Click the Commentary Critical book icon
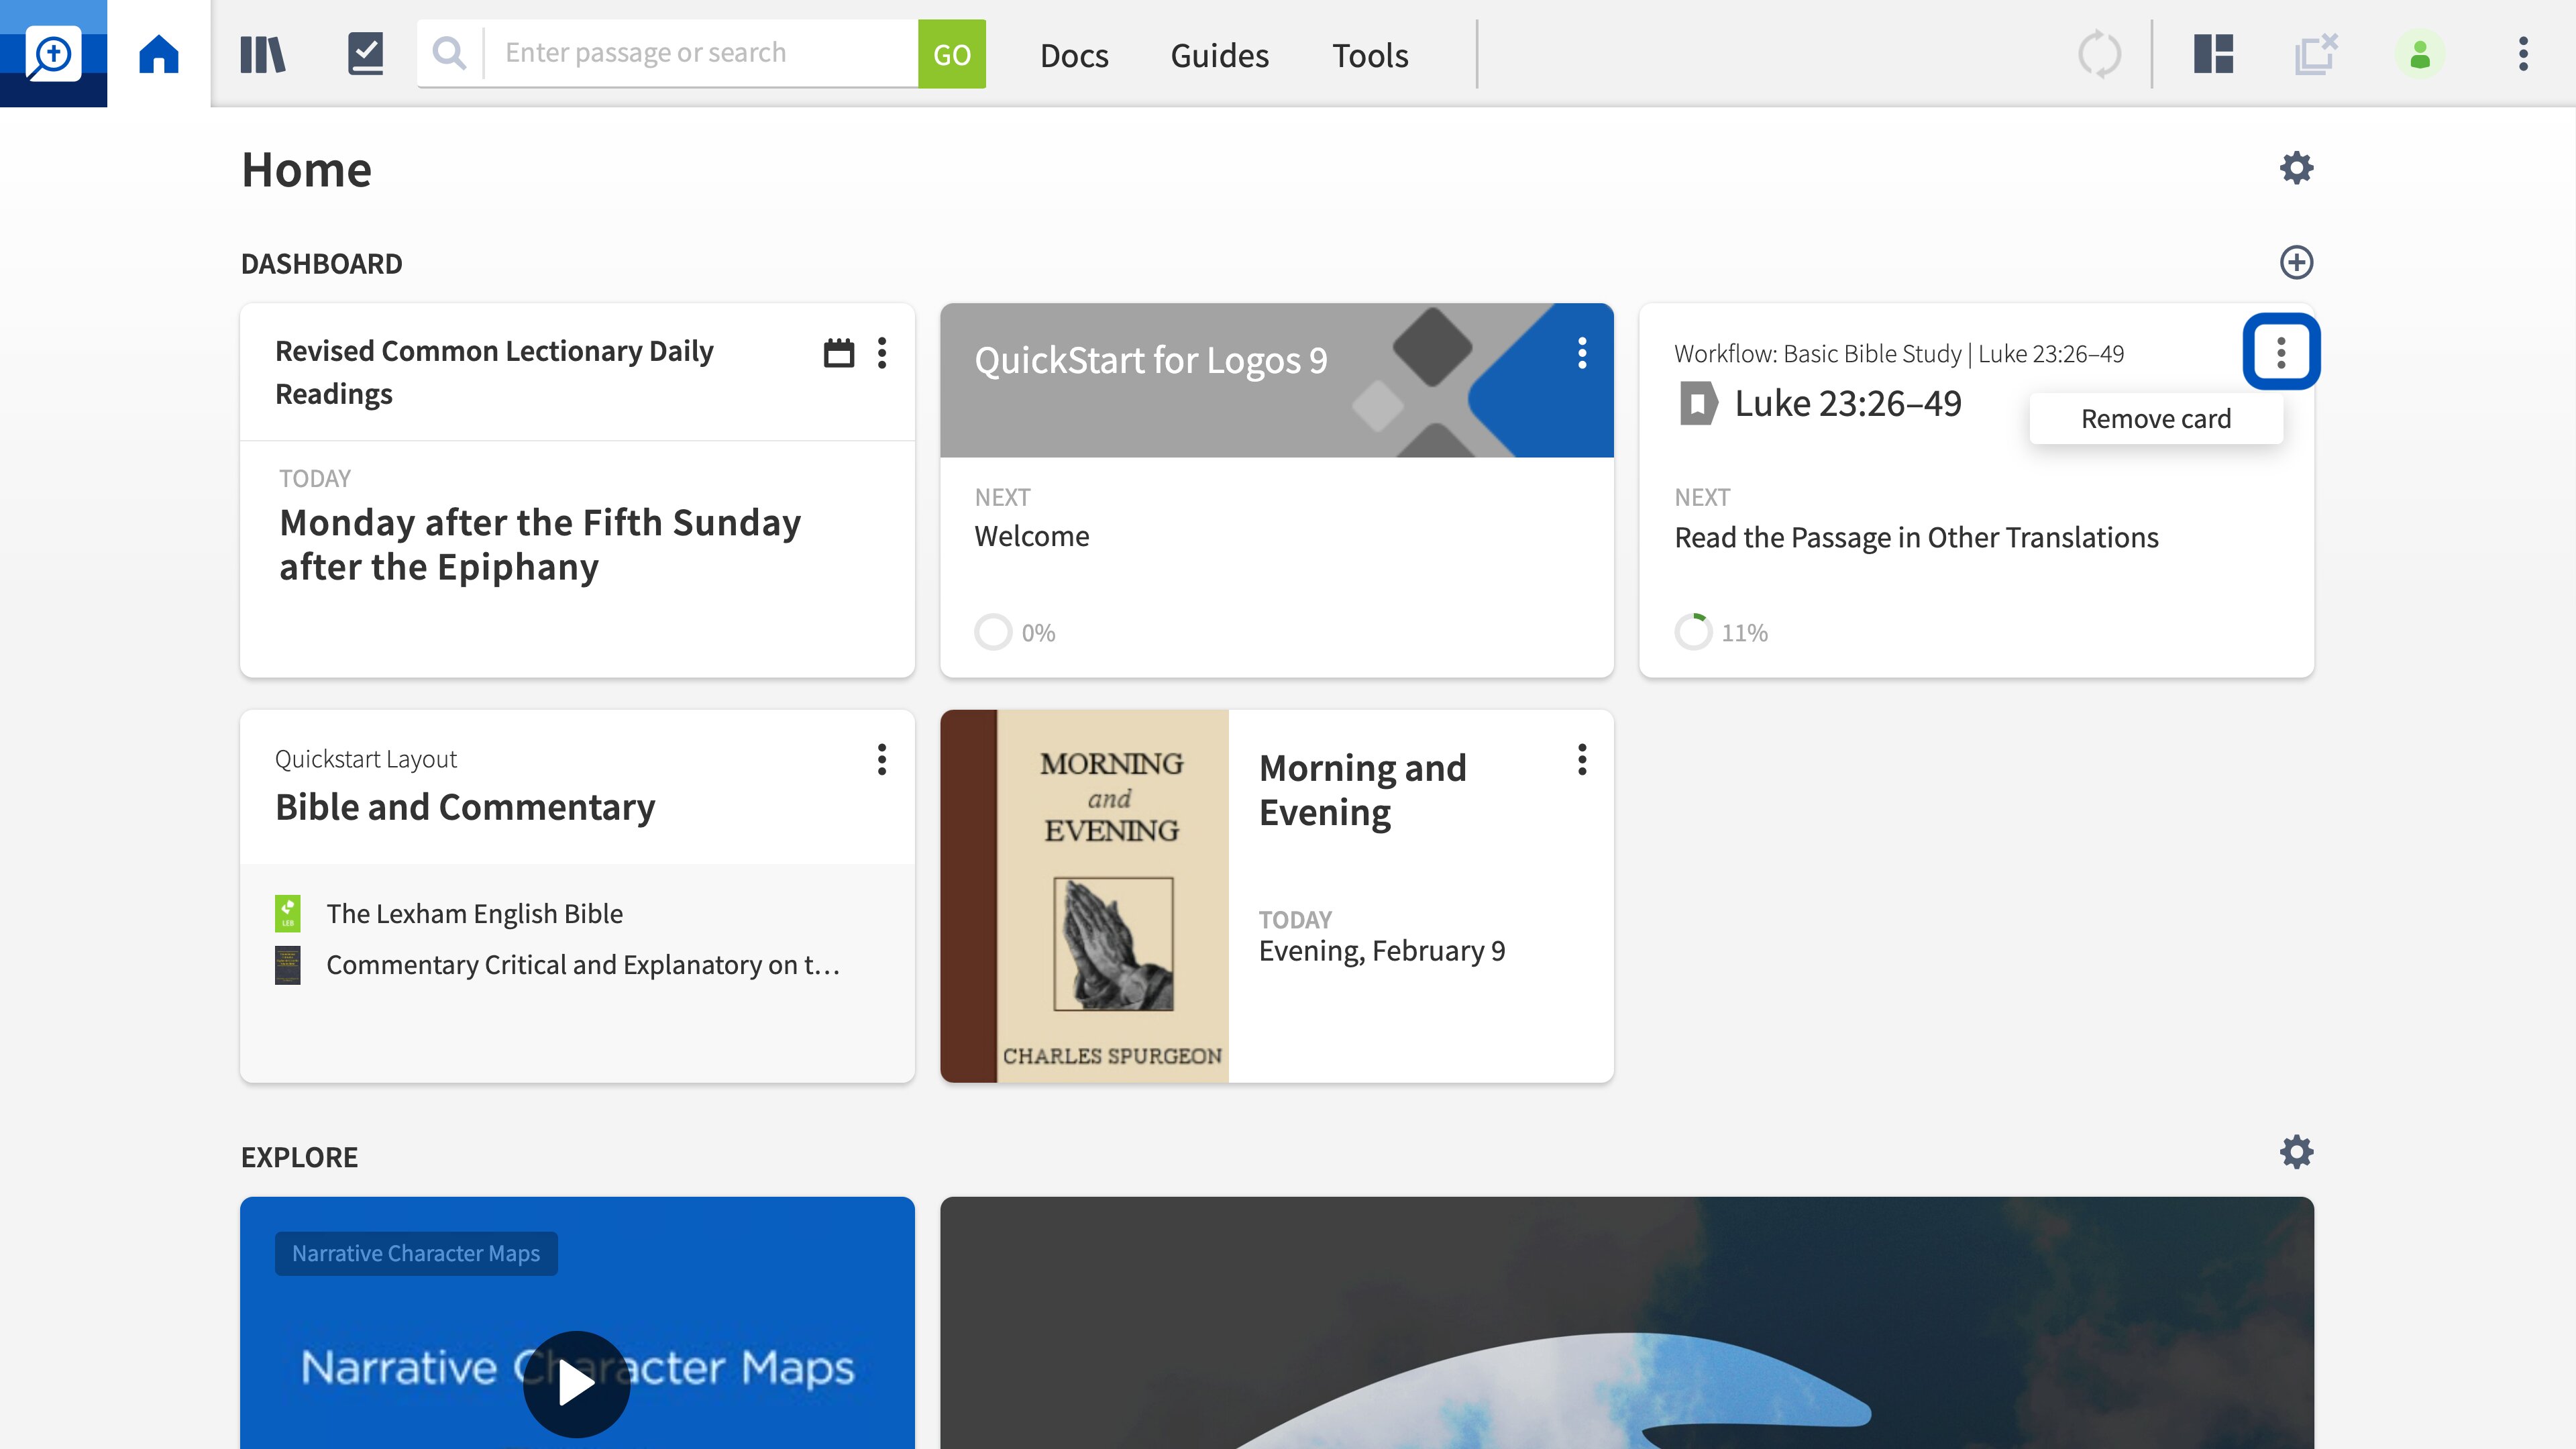The height and width of the screenshot is (1449, 2576). [288, 965]
